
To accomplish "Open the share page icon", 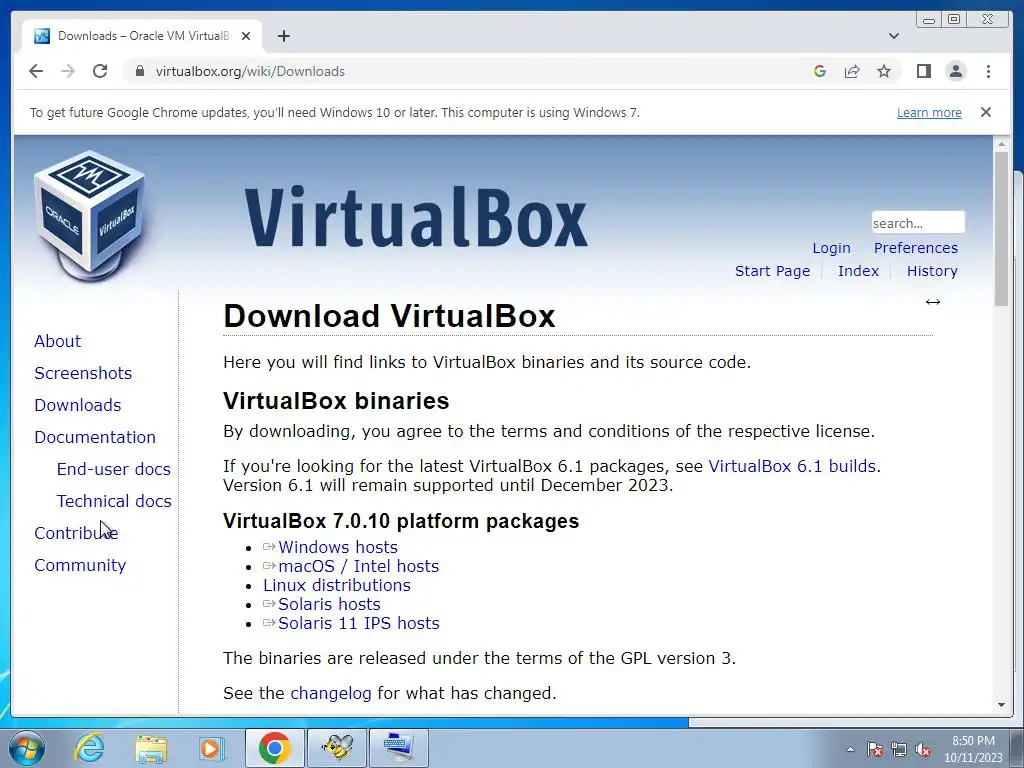I will 852,71.
